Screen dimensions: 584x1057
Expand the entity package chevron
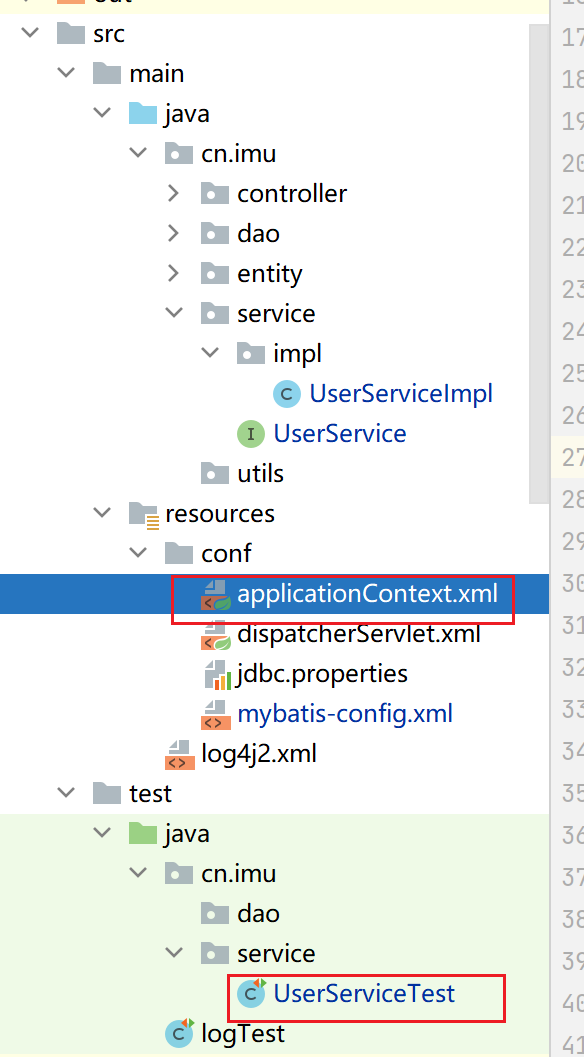(174, 273)
